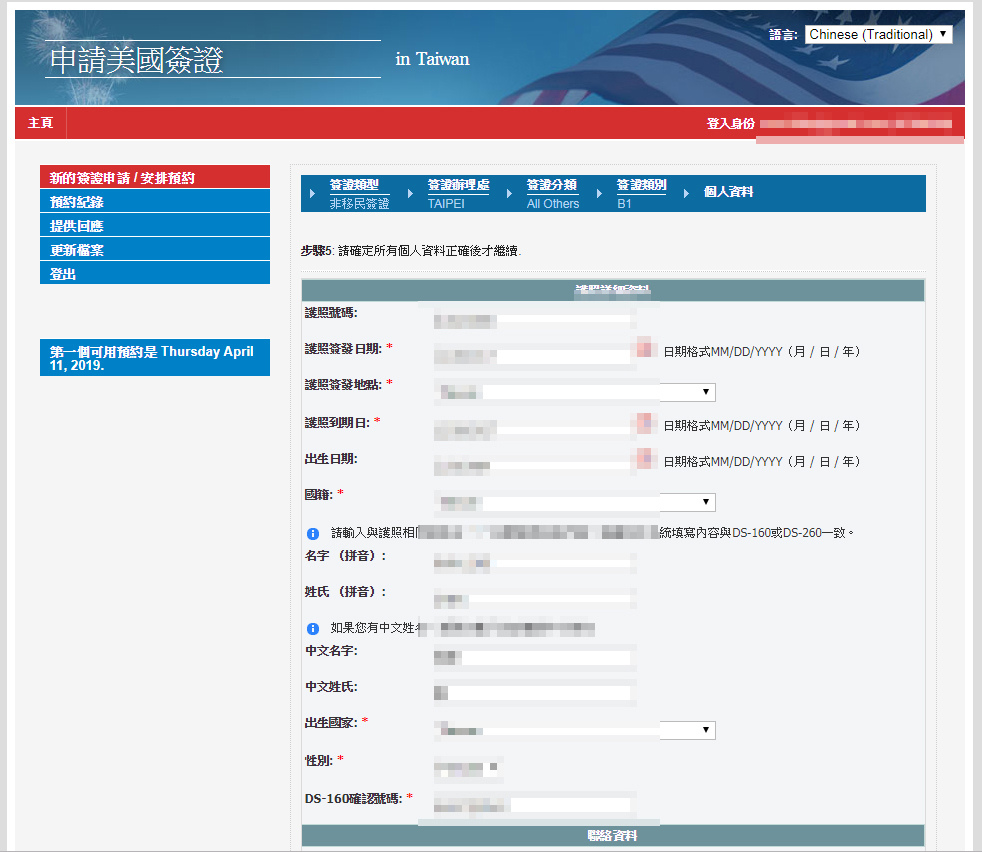
Task: Click the 中文姓氏 input field
Action: (x=533, y=692)
